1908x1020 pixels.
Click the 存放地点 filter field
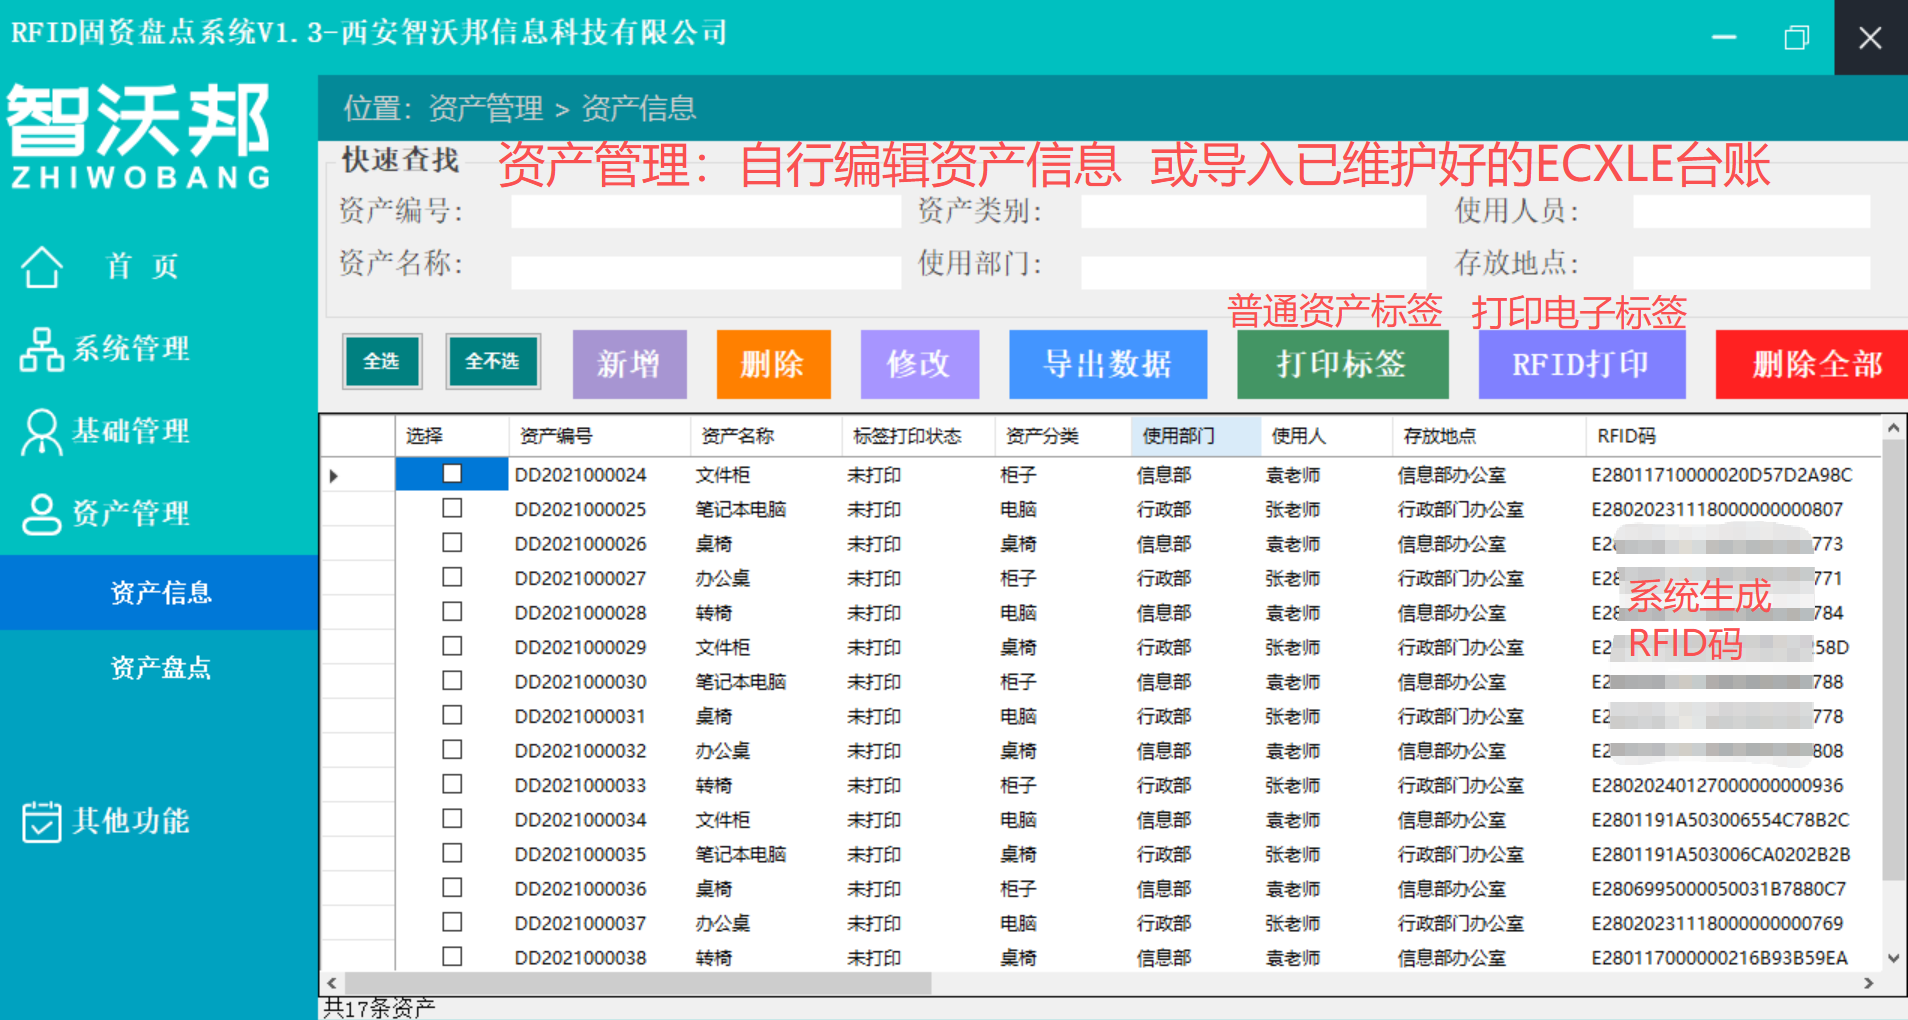(x=1751, y=272)
